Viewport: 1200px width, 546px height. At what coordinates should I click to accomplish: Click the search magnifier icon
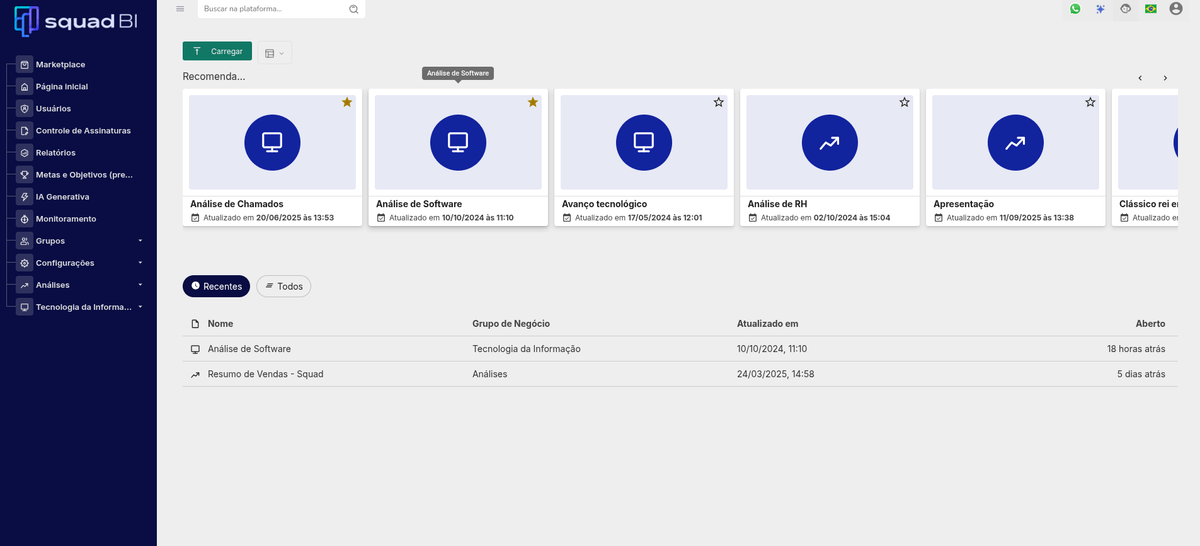point(353,9)
